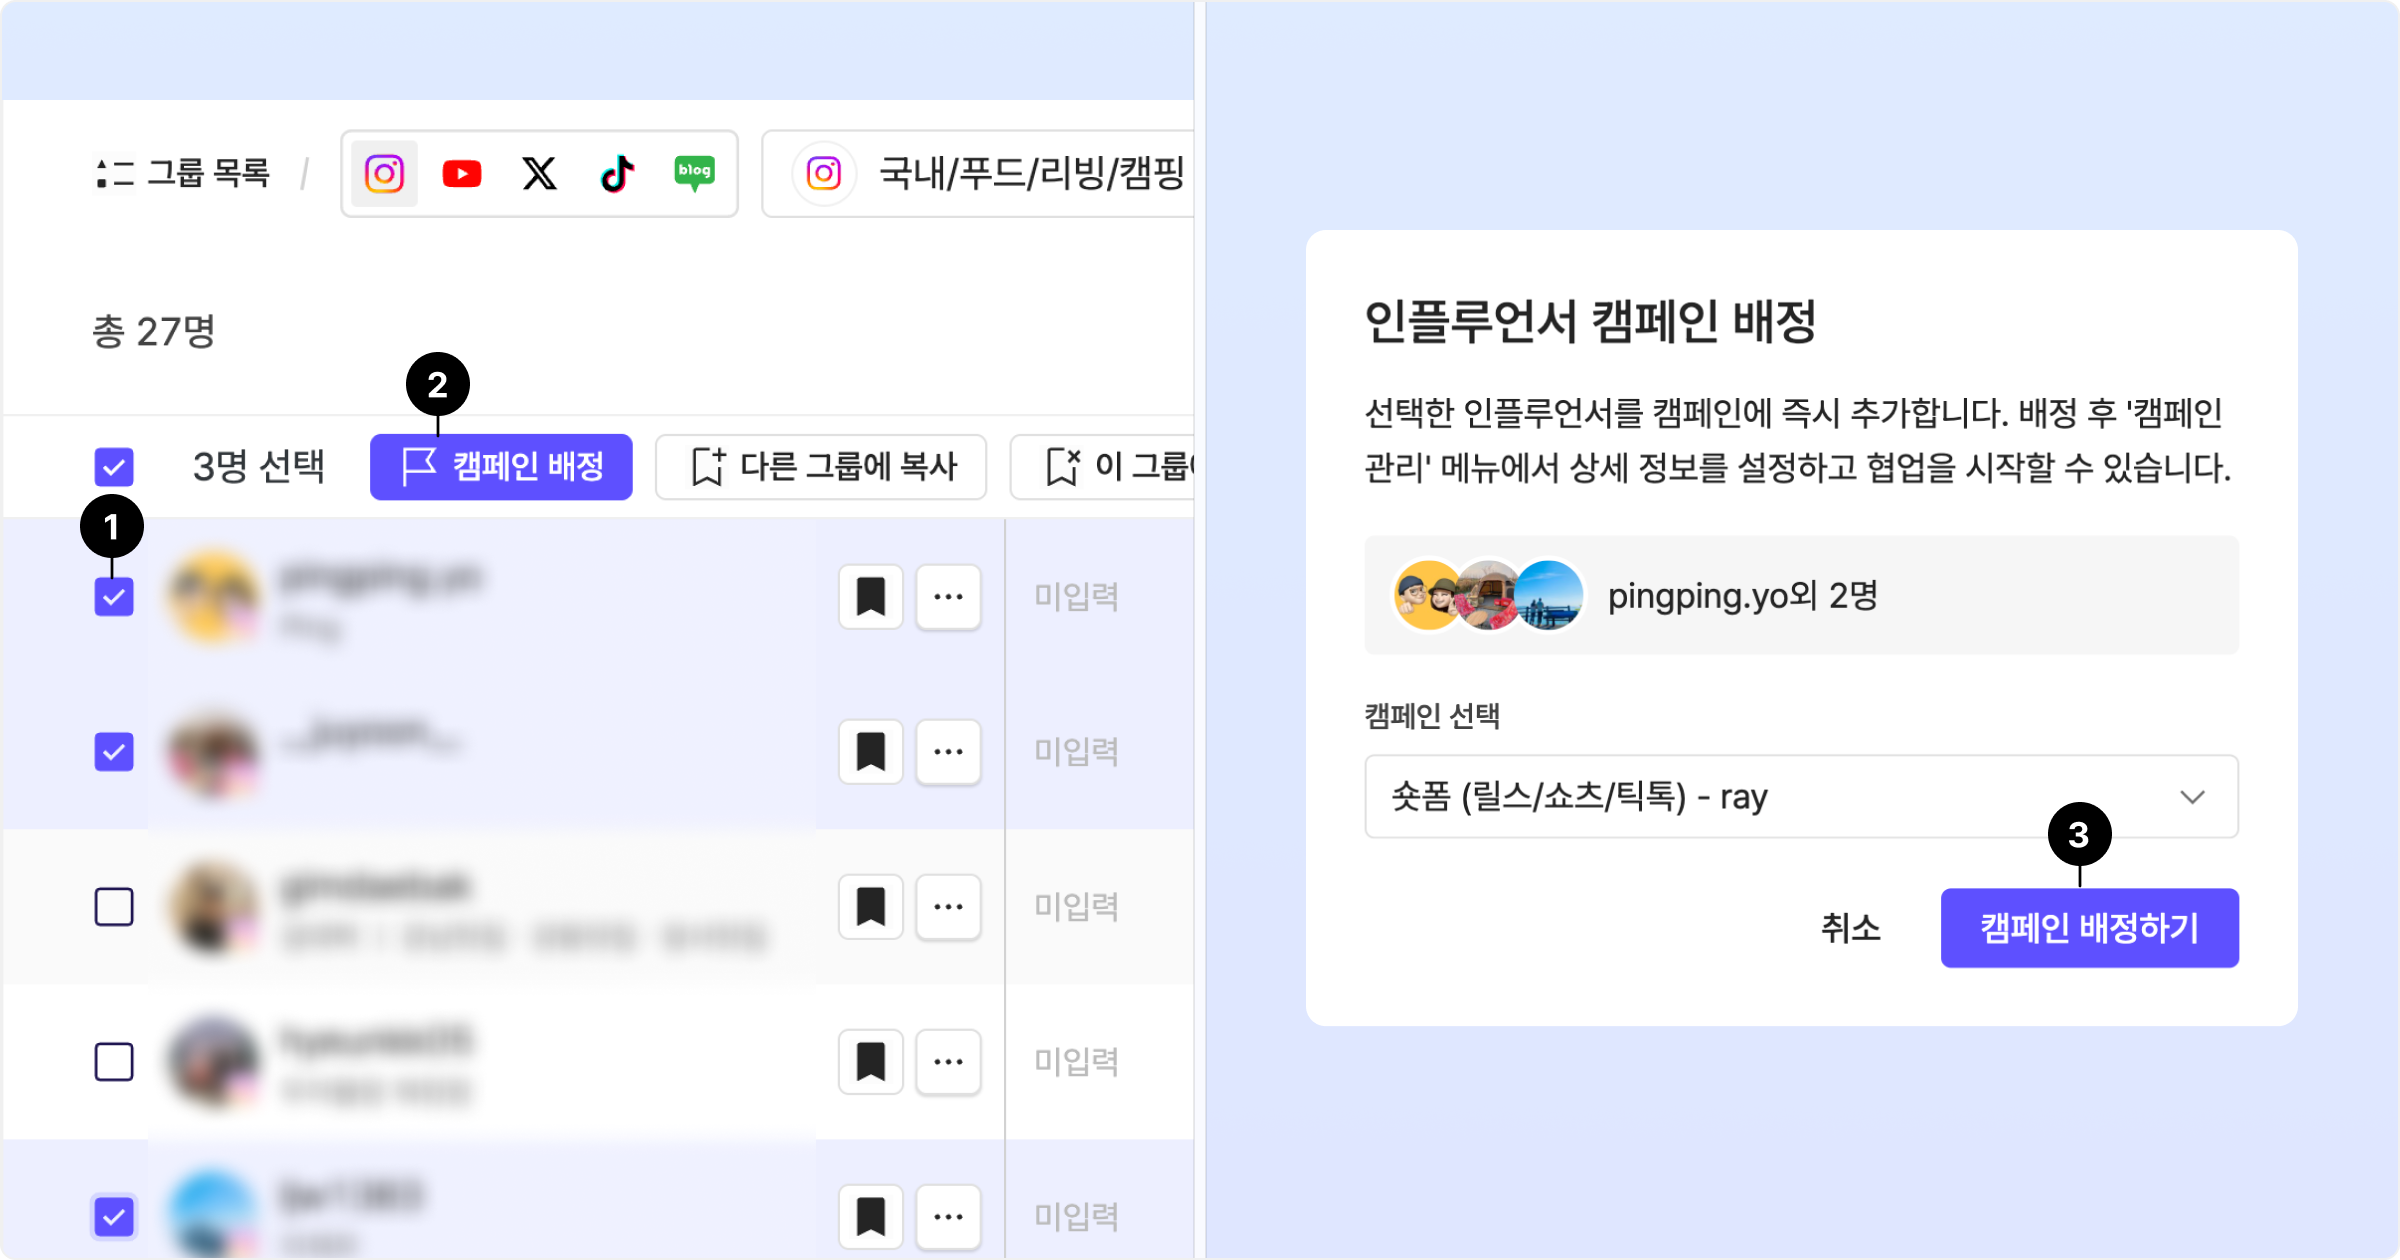Click bookmark icon on third influencer row
Screen dimensions: 2400x1260
click(x=870, y=907)
